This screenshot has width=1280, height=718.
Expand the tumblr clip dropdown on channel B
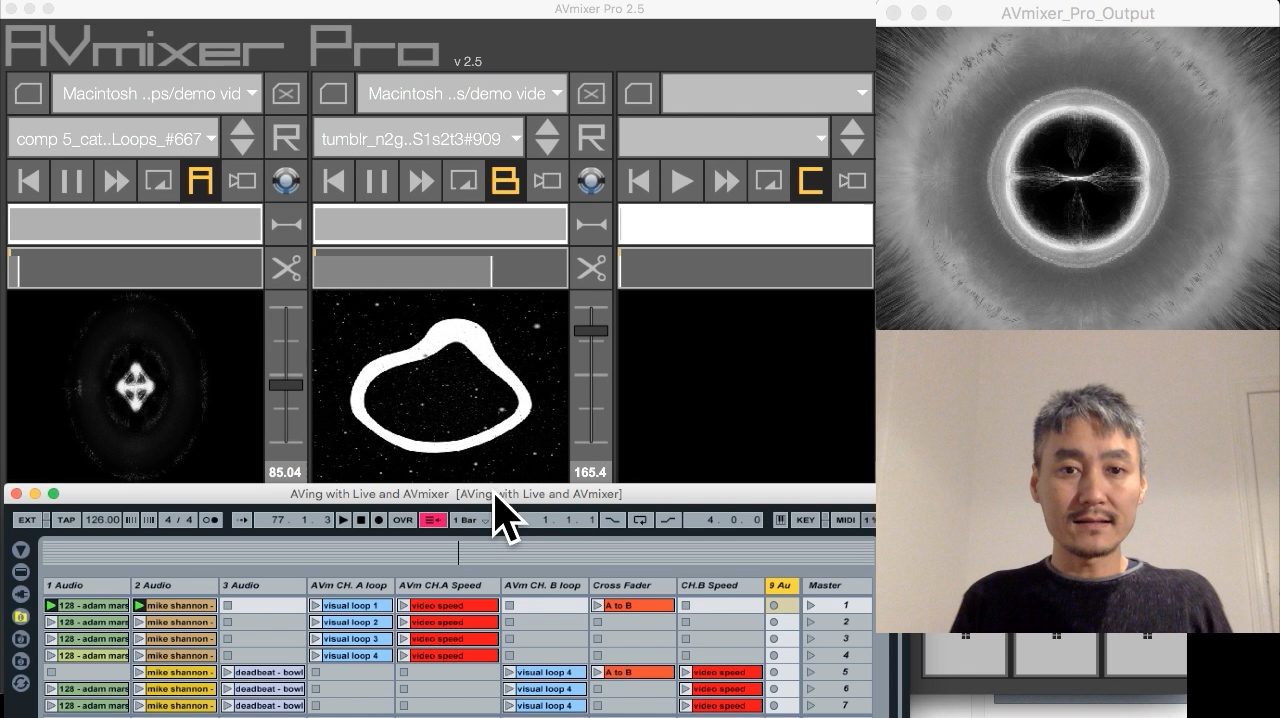(420, 139)
